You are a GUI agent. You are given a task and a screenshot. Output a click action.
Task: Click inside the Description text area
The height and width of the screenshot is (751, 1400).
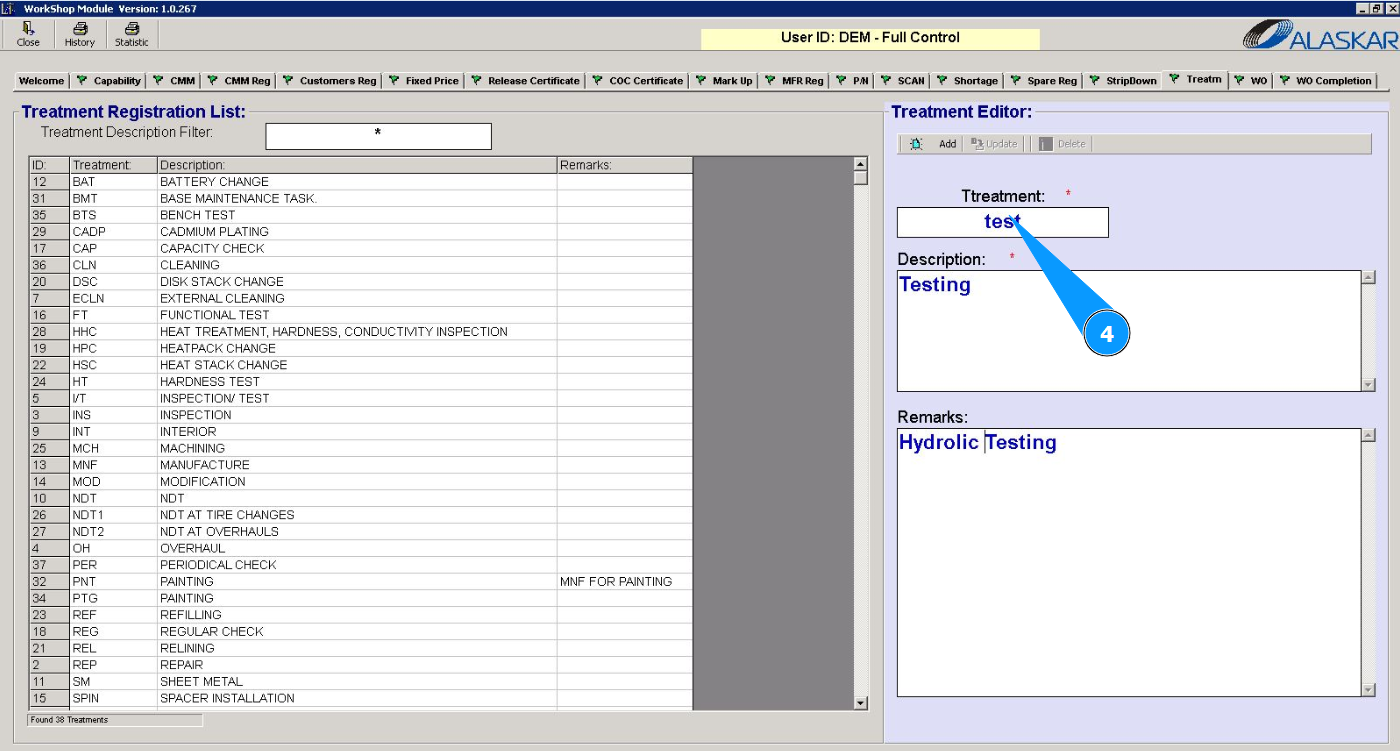point(1129,331)
